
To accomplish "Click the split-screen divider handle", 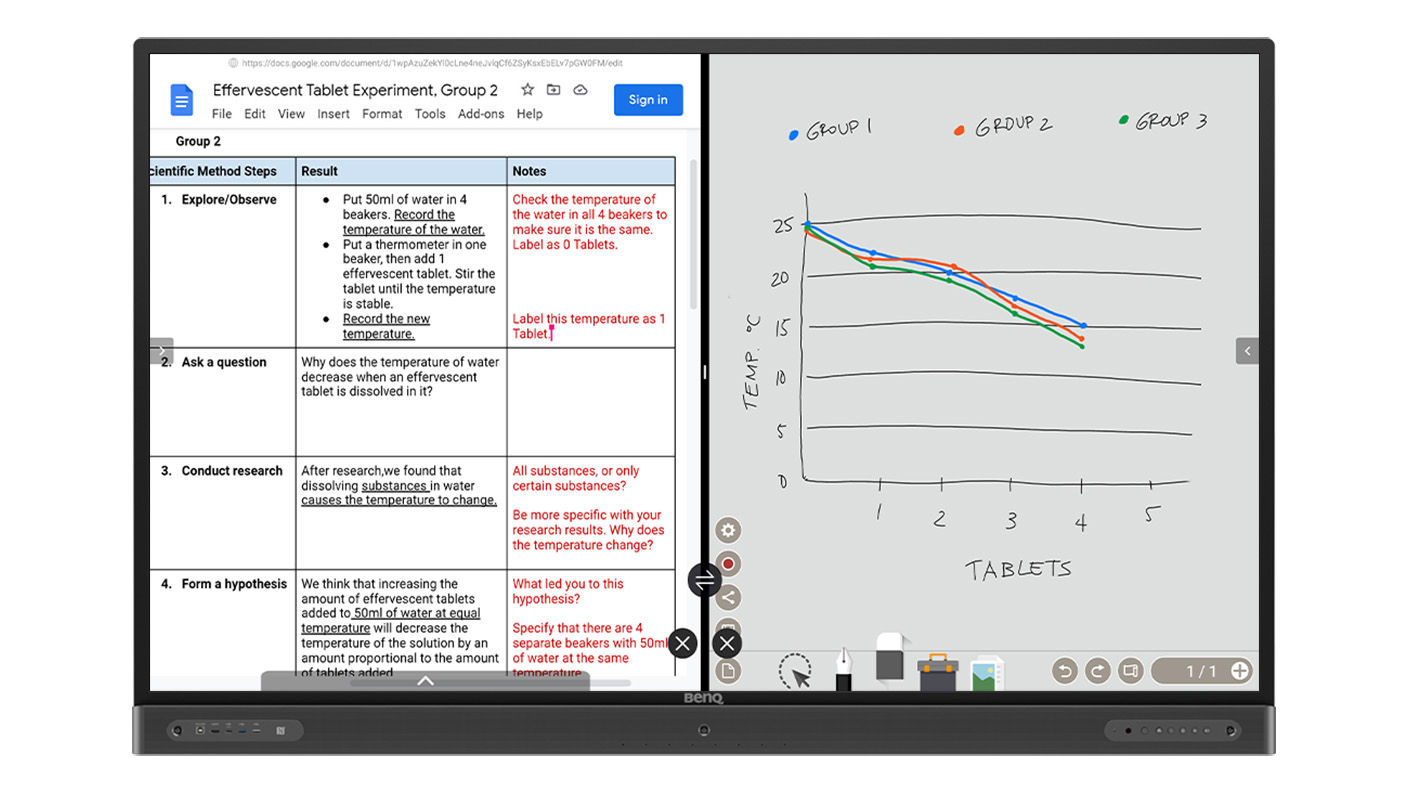I will [705, 372].
